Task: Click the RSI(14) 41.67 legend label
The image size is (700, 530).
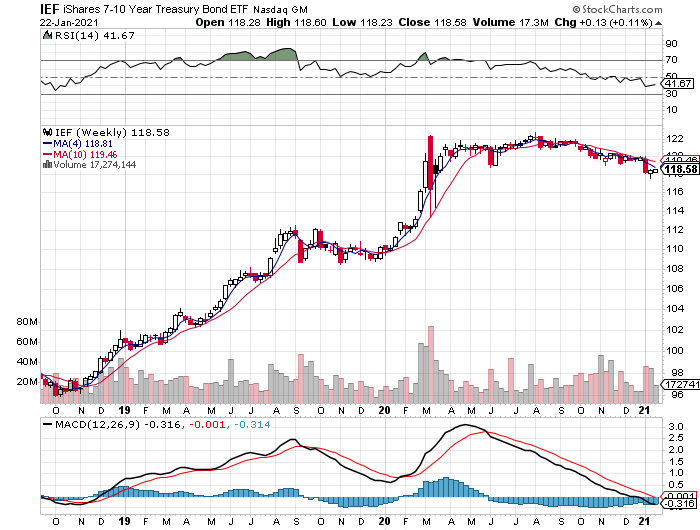Action: [x=95, y=35]
